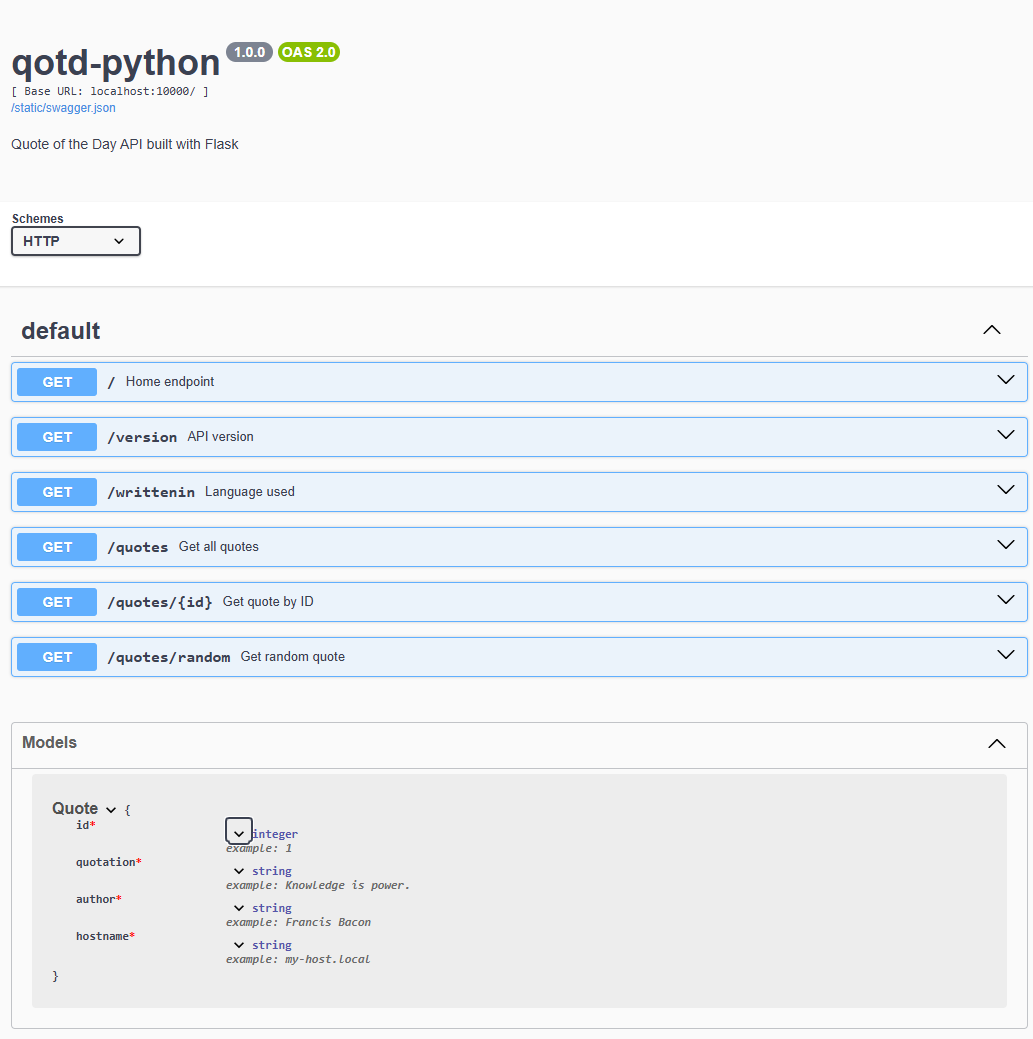Collapse the Models section chevron
Image resolution: width=1033 pixels, height=1039 pixels.
click(x=996, y=743)
